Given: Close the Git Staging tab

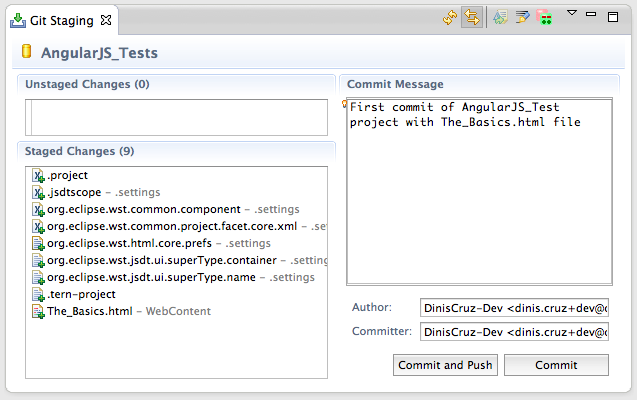Looking at the screenshot, I should tap(107, 19).
